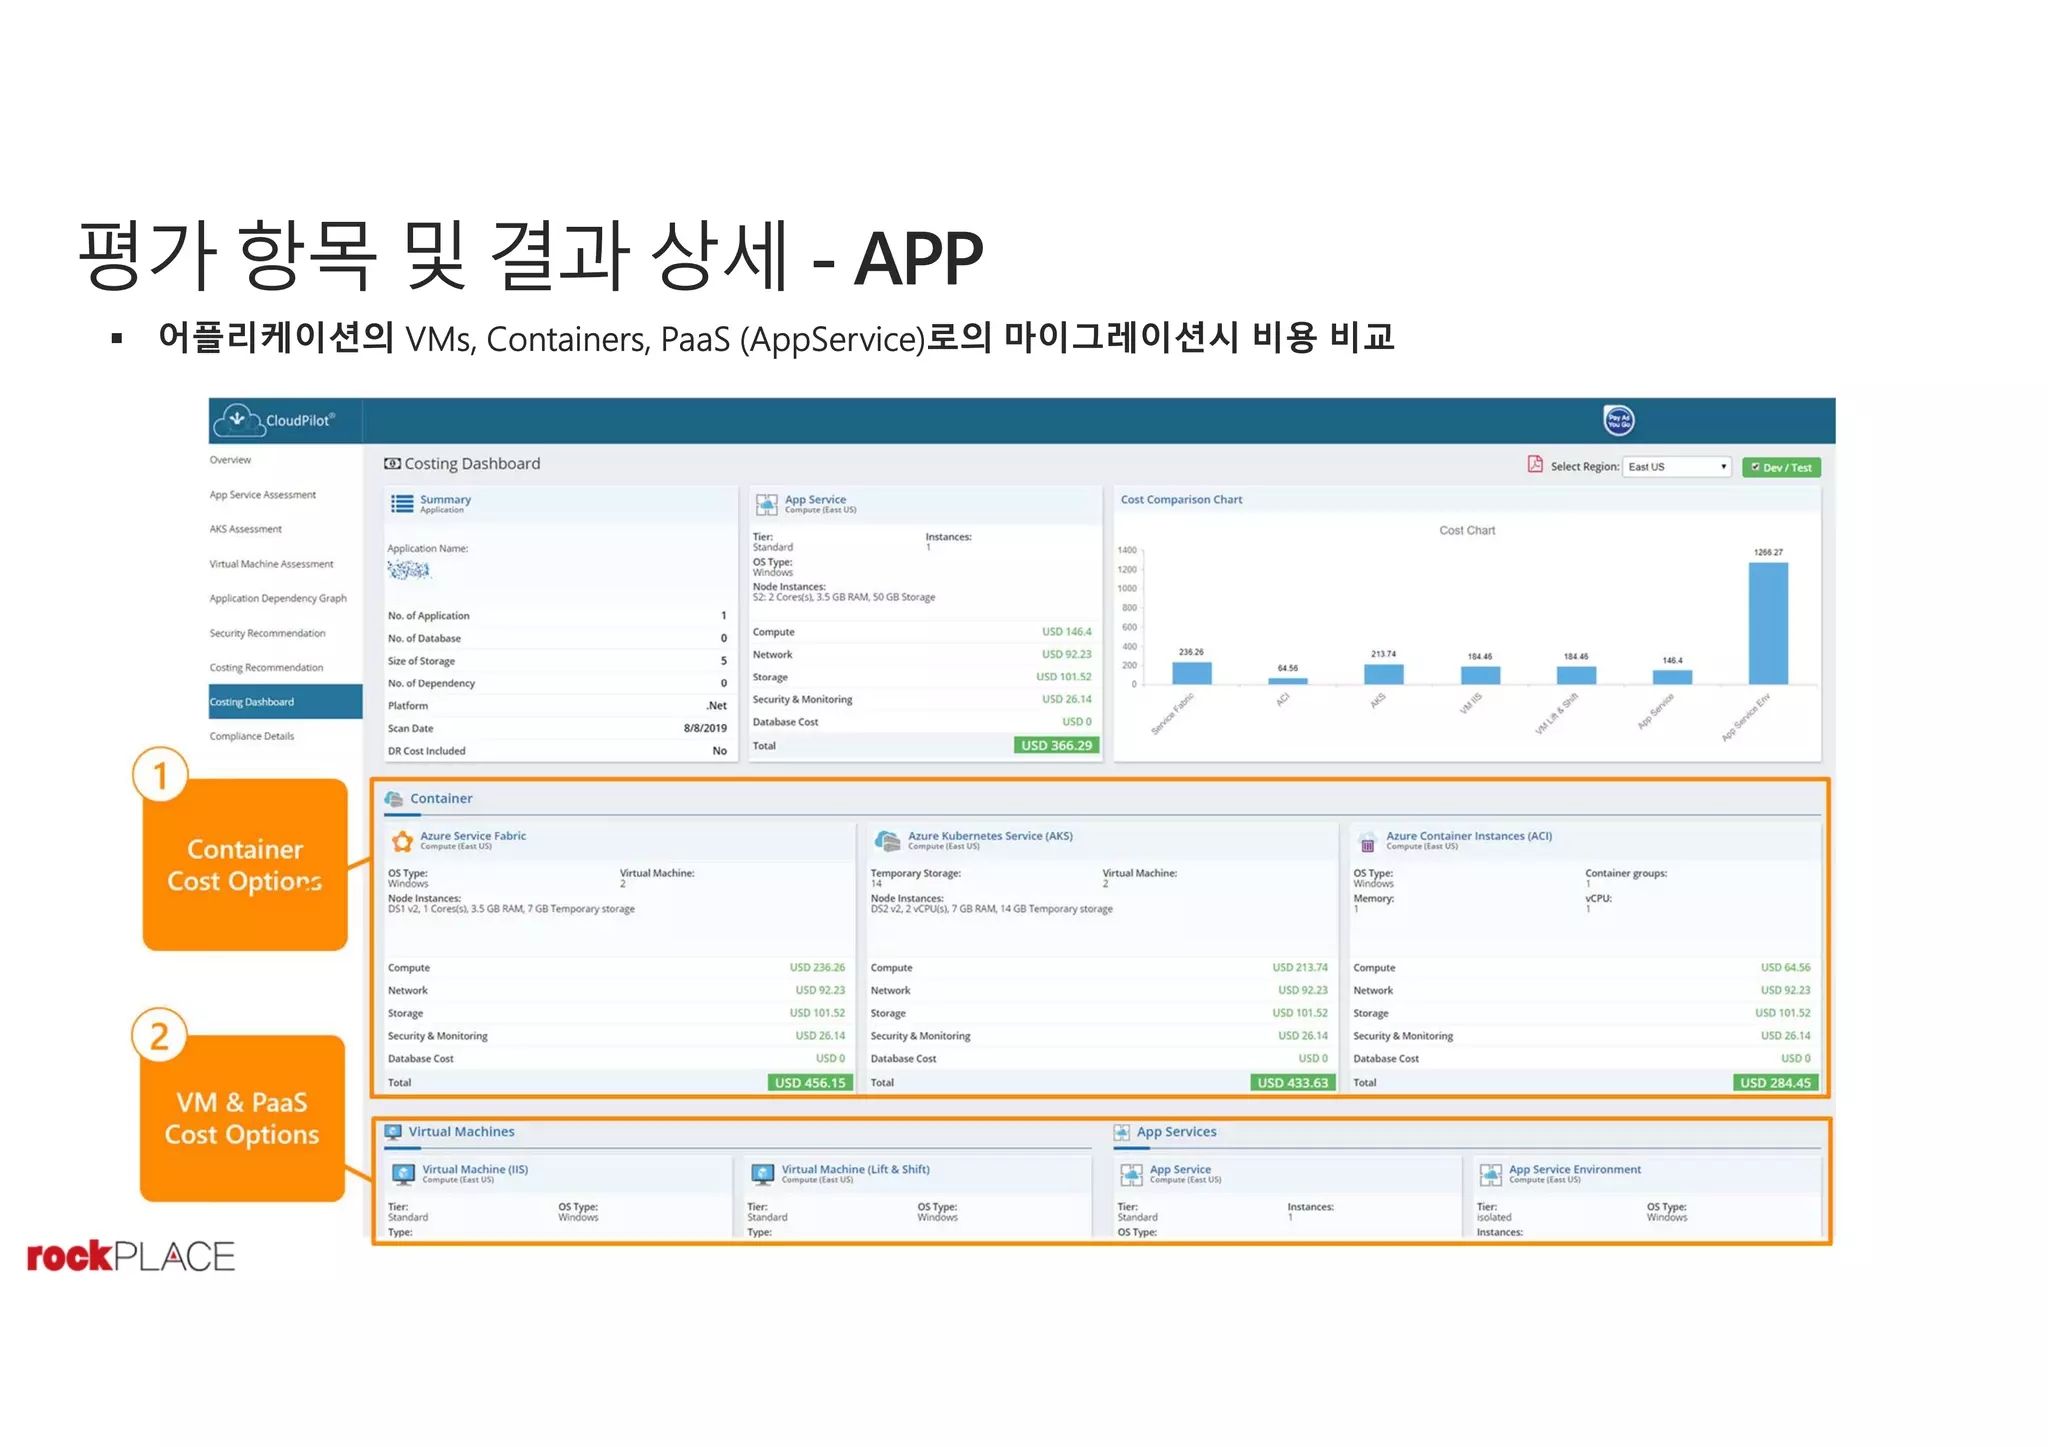Viewport: 2048px width, 1447px height.
Task: Click the Virtual Machine (Lift & Shift) icon
Action: point(763,1173)
